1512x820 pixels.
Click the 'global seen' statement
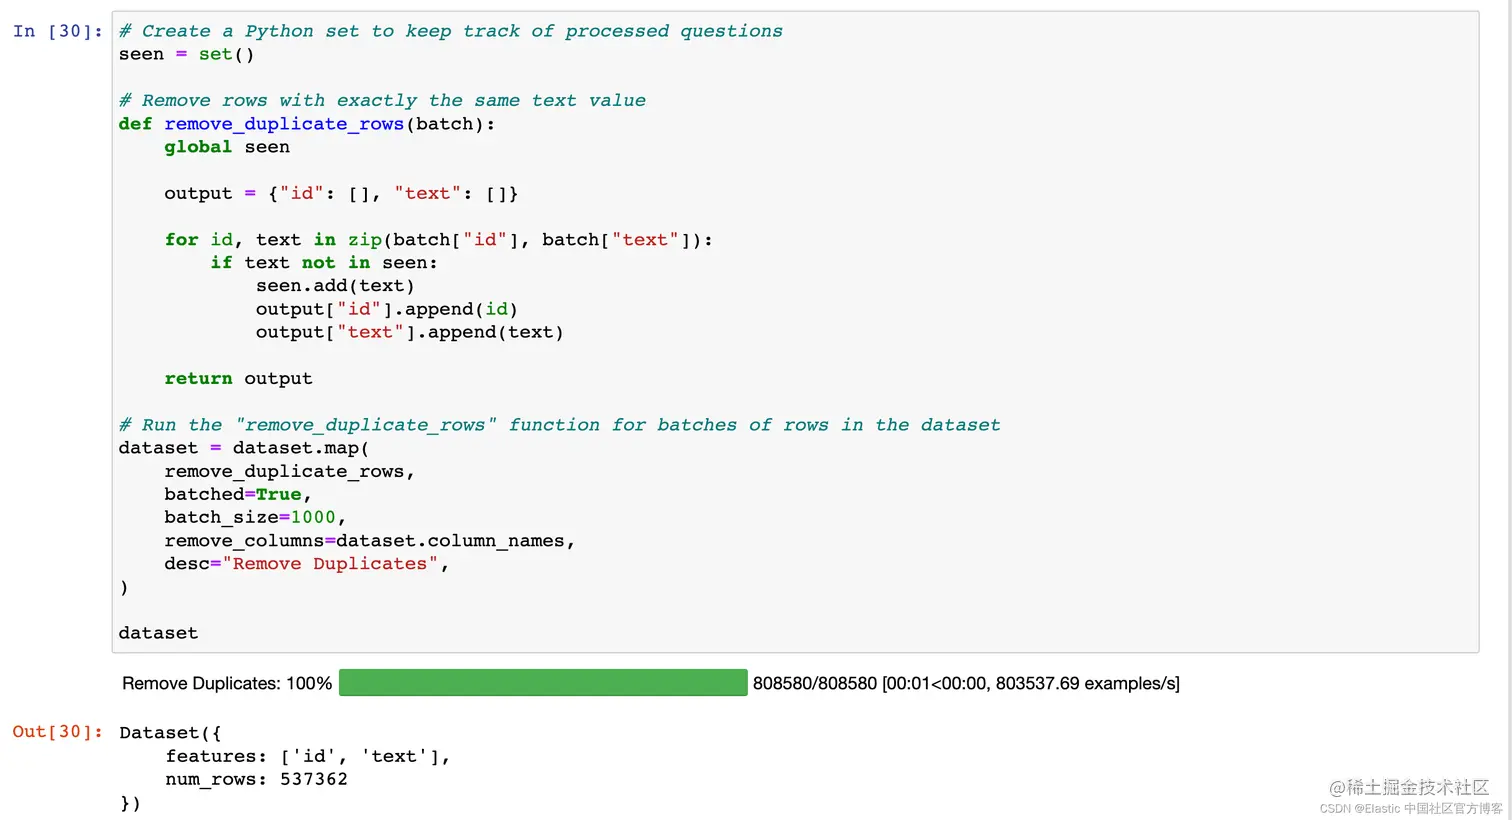pos(227,147)
